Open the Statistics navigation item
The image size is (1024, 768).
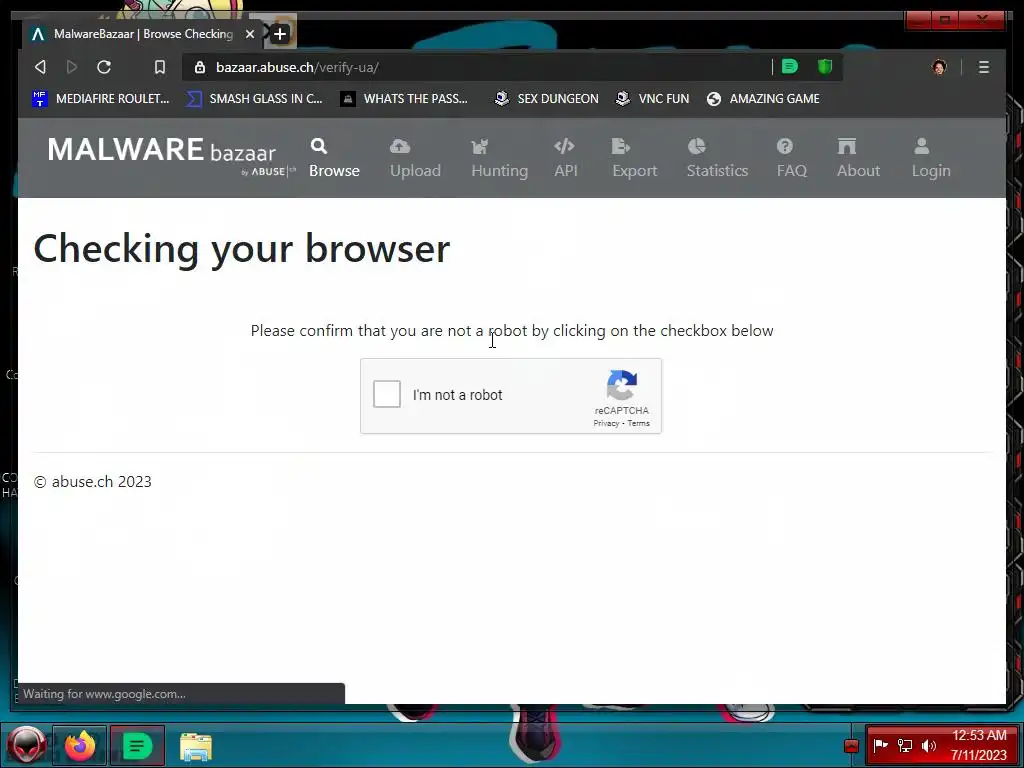[x=717, y=158]
